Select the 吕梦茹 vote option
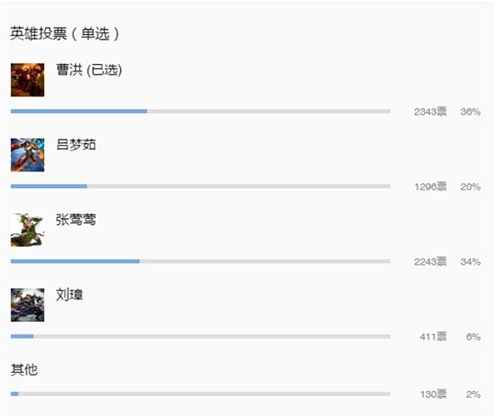This screenshot has height=416, width=500. coord(76,145)
